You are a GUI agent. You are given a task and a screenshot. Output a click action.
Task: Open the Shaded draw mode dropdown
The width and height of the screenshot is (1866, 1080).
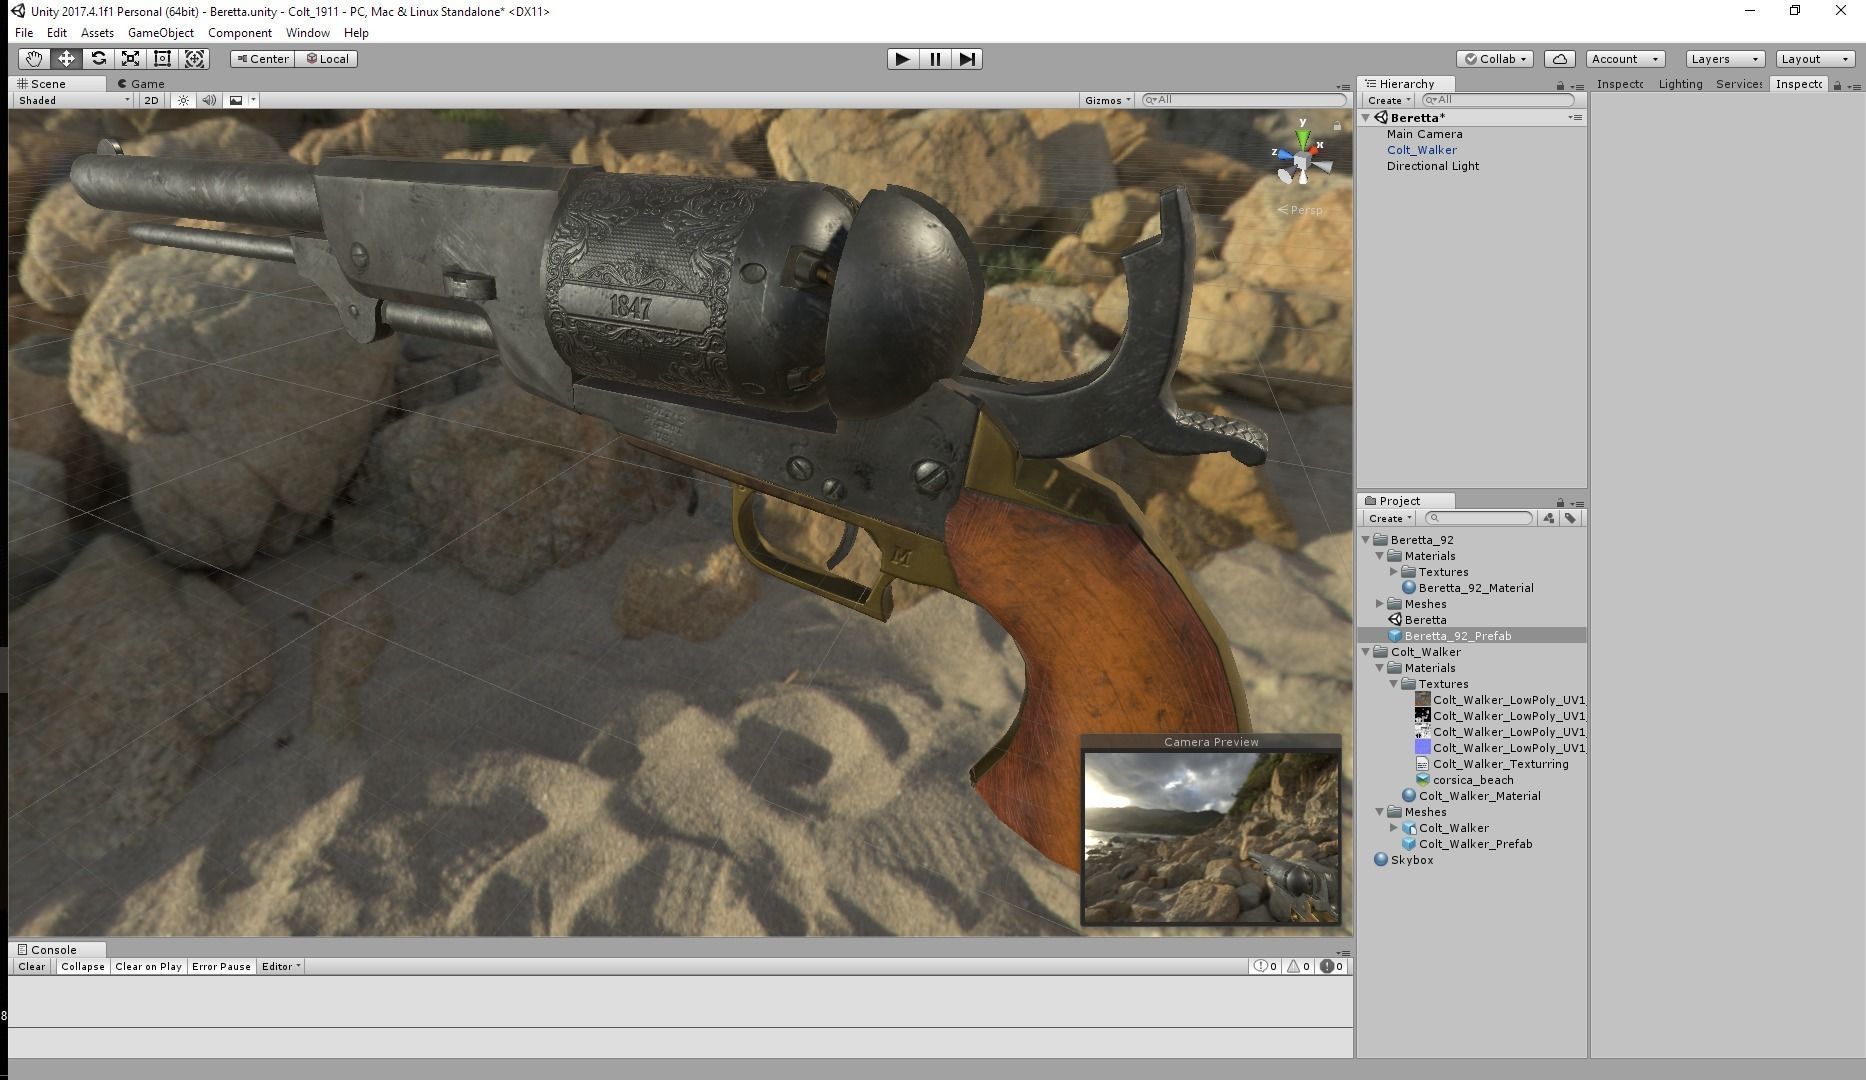[x=70, y=100]
